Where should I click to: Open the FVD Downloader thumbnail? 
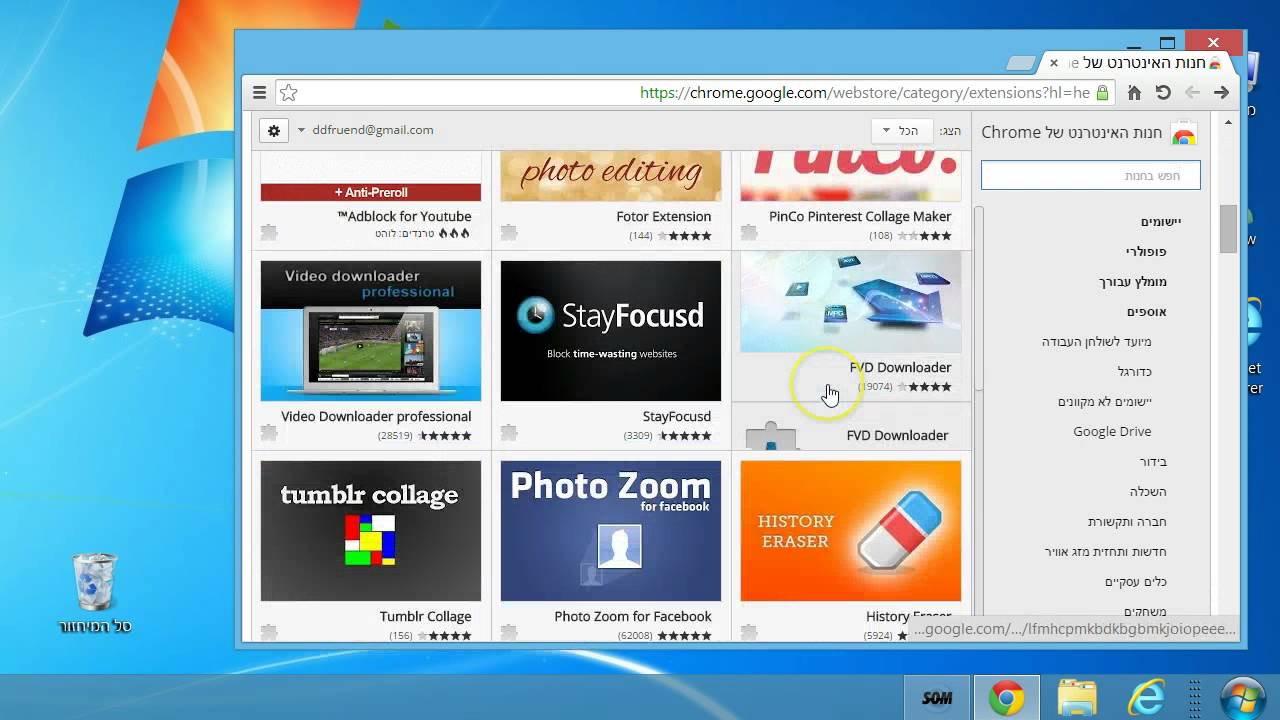coord(851,302)
